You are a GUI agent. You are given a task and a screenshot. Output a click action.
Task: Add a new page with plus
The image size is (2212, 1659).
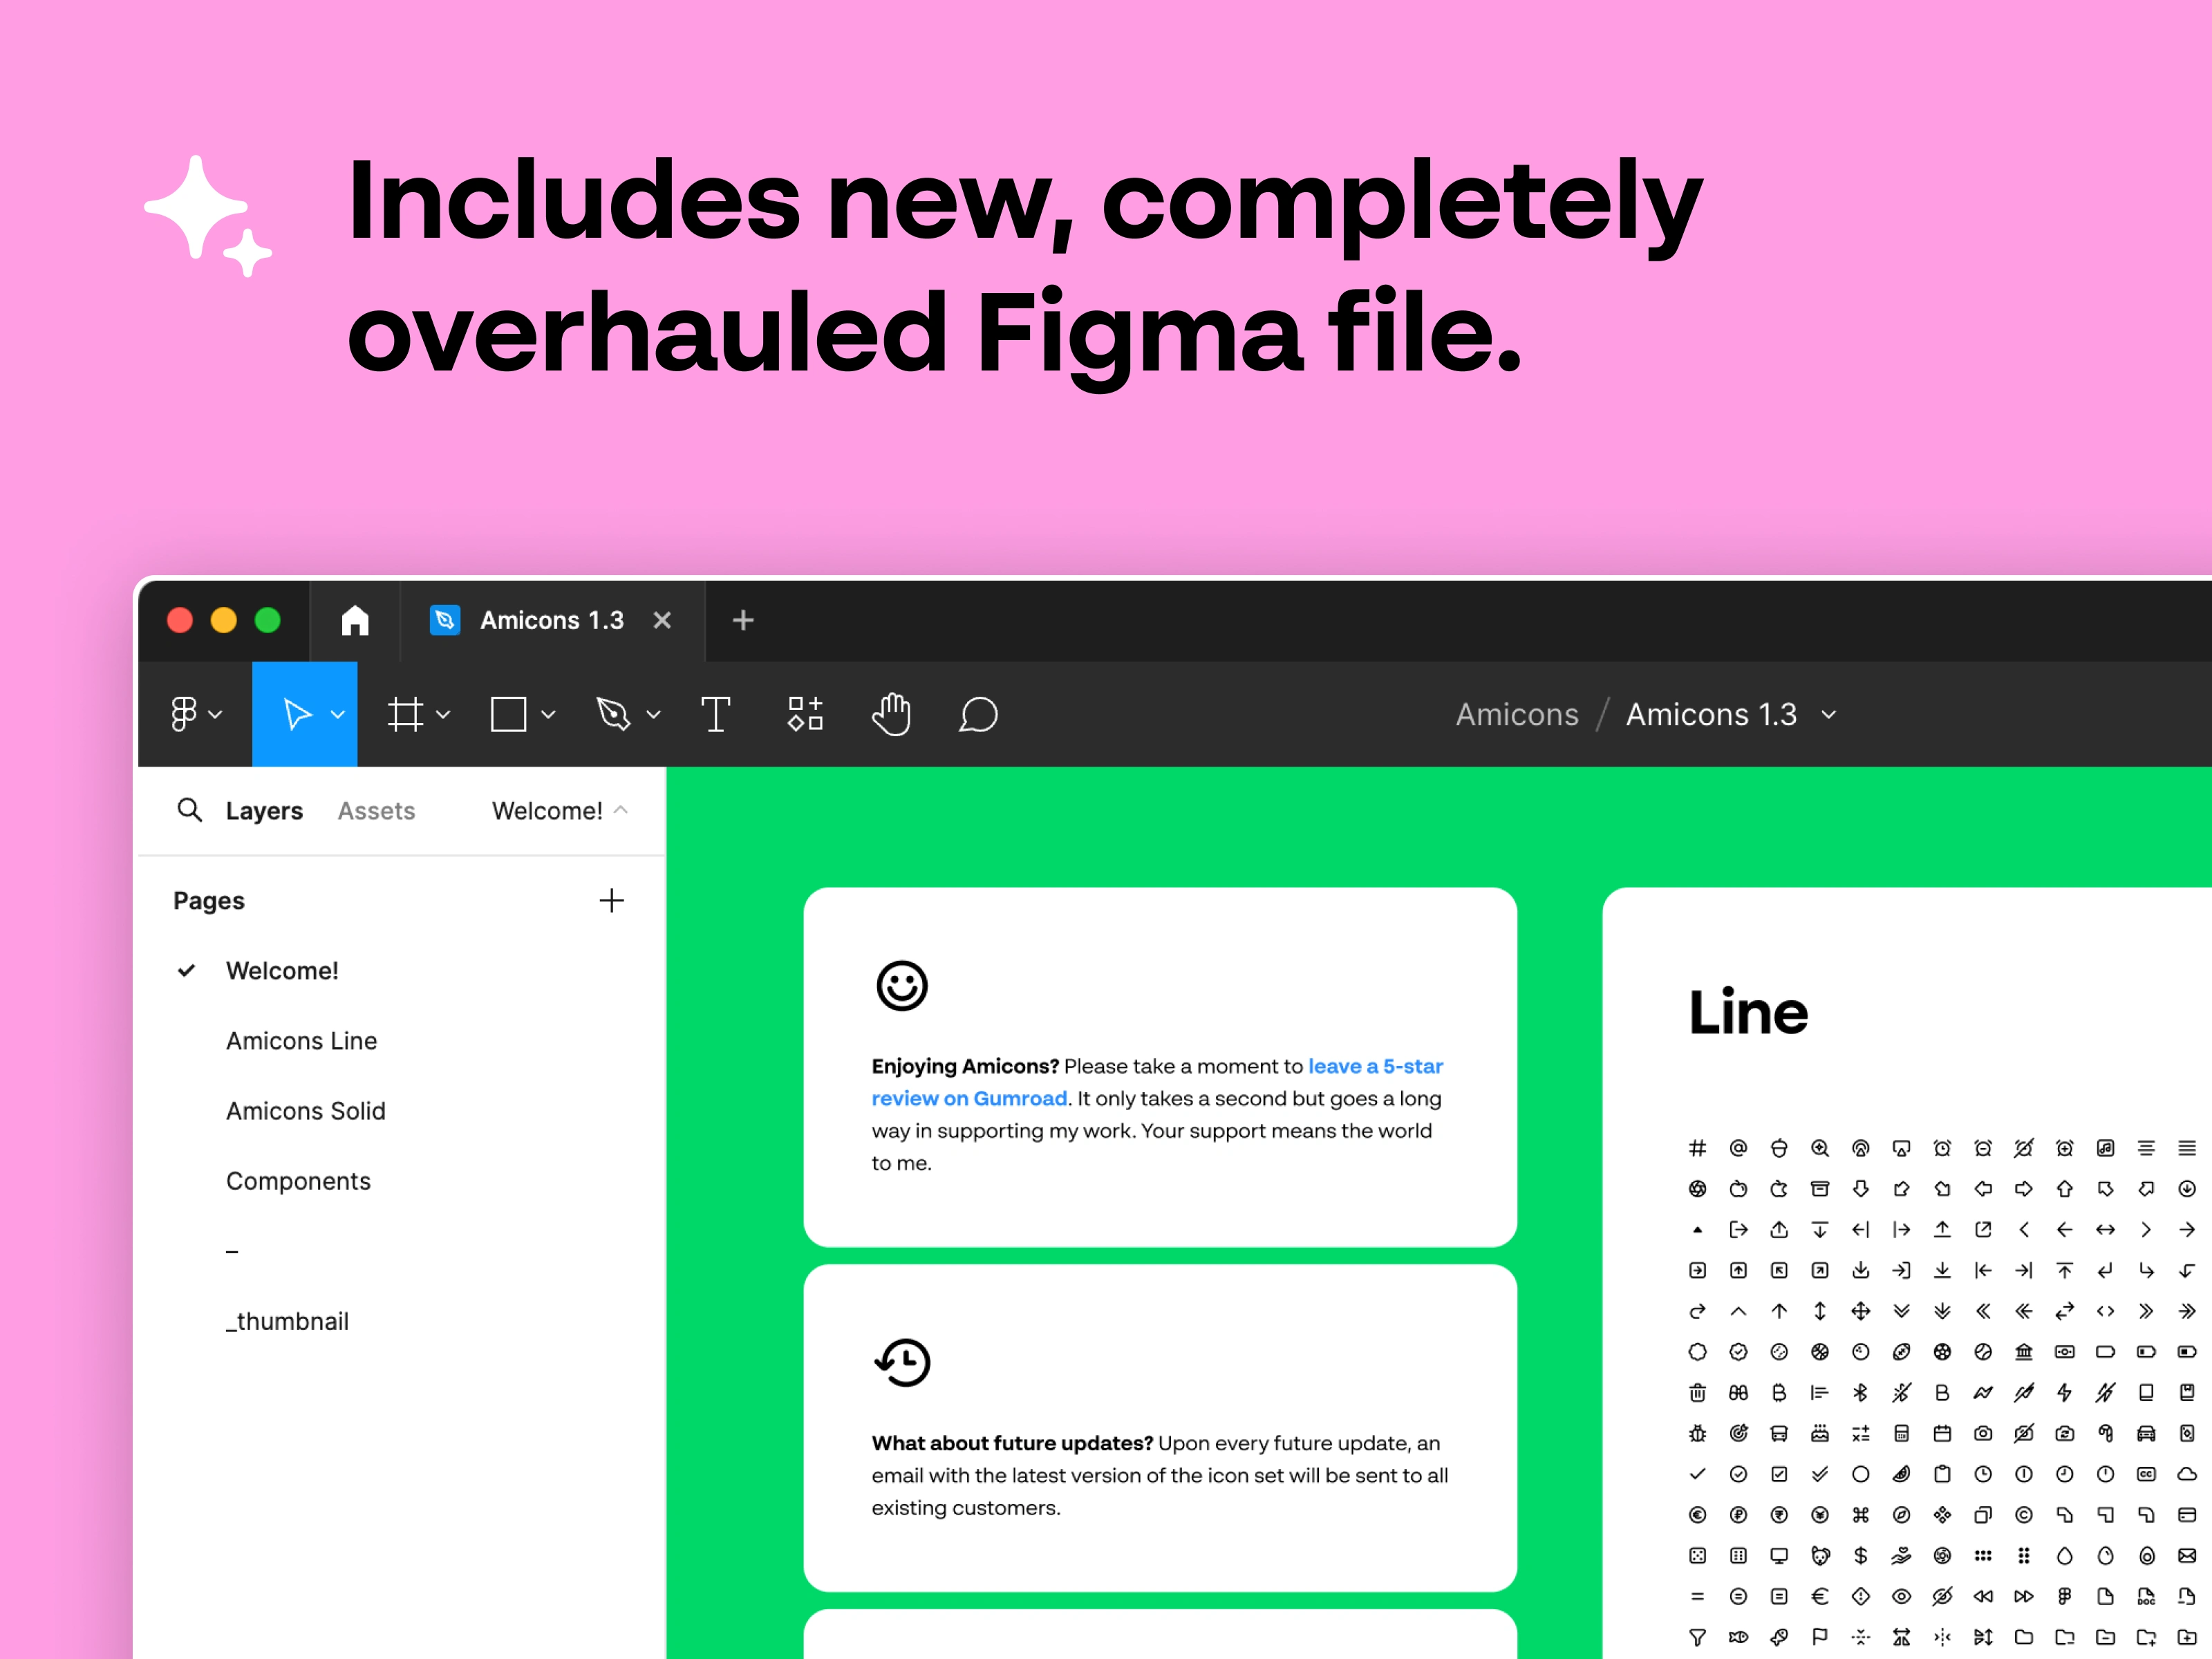(x=611, y=901)
